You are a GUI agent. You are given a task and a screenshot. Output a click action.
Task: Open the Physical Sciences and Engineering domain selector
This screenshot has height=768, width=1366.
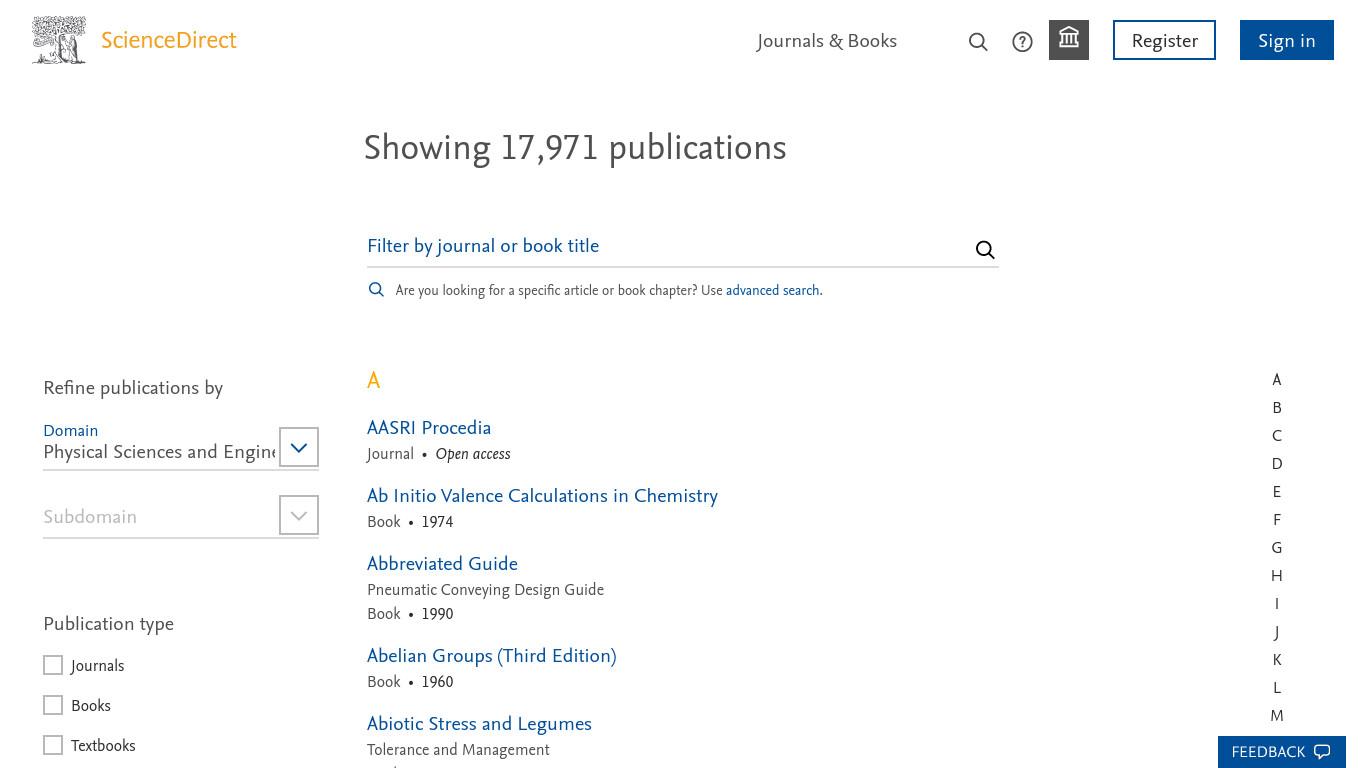pyautogui.click(x=160, y=452)
